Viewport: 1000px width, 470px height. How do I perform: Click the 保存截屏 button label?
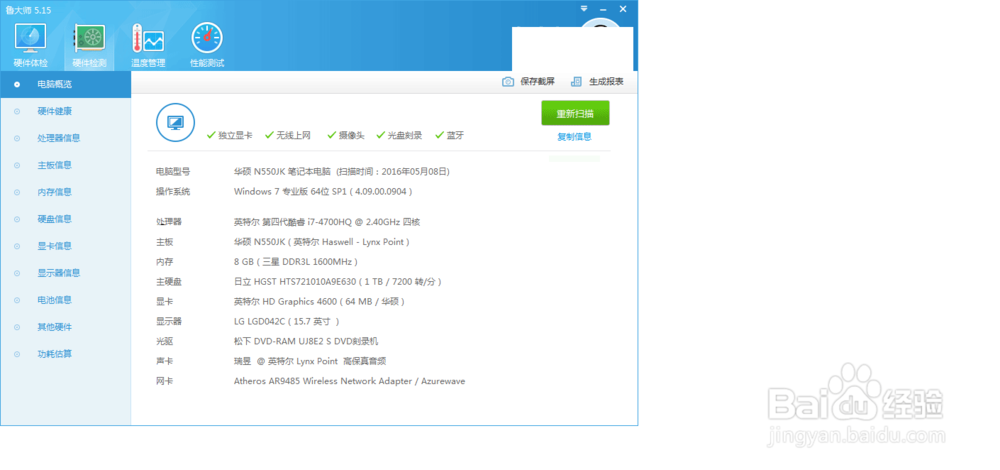[x=538, y=82]
